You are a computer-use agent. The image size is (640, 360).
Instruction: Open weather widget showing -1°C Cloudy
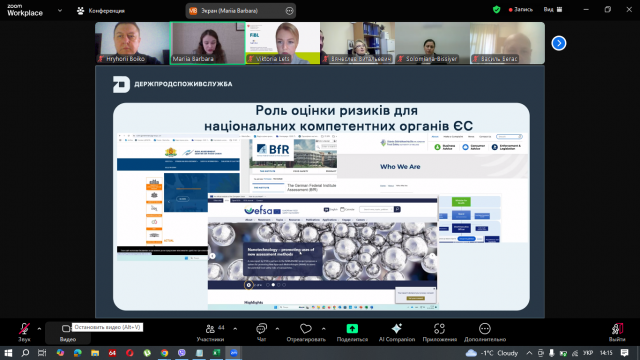tap(492, 353)
